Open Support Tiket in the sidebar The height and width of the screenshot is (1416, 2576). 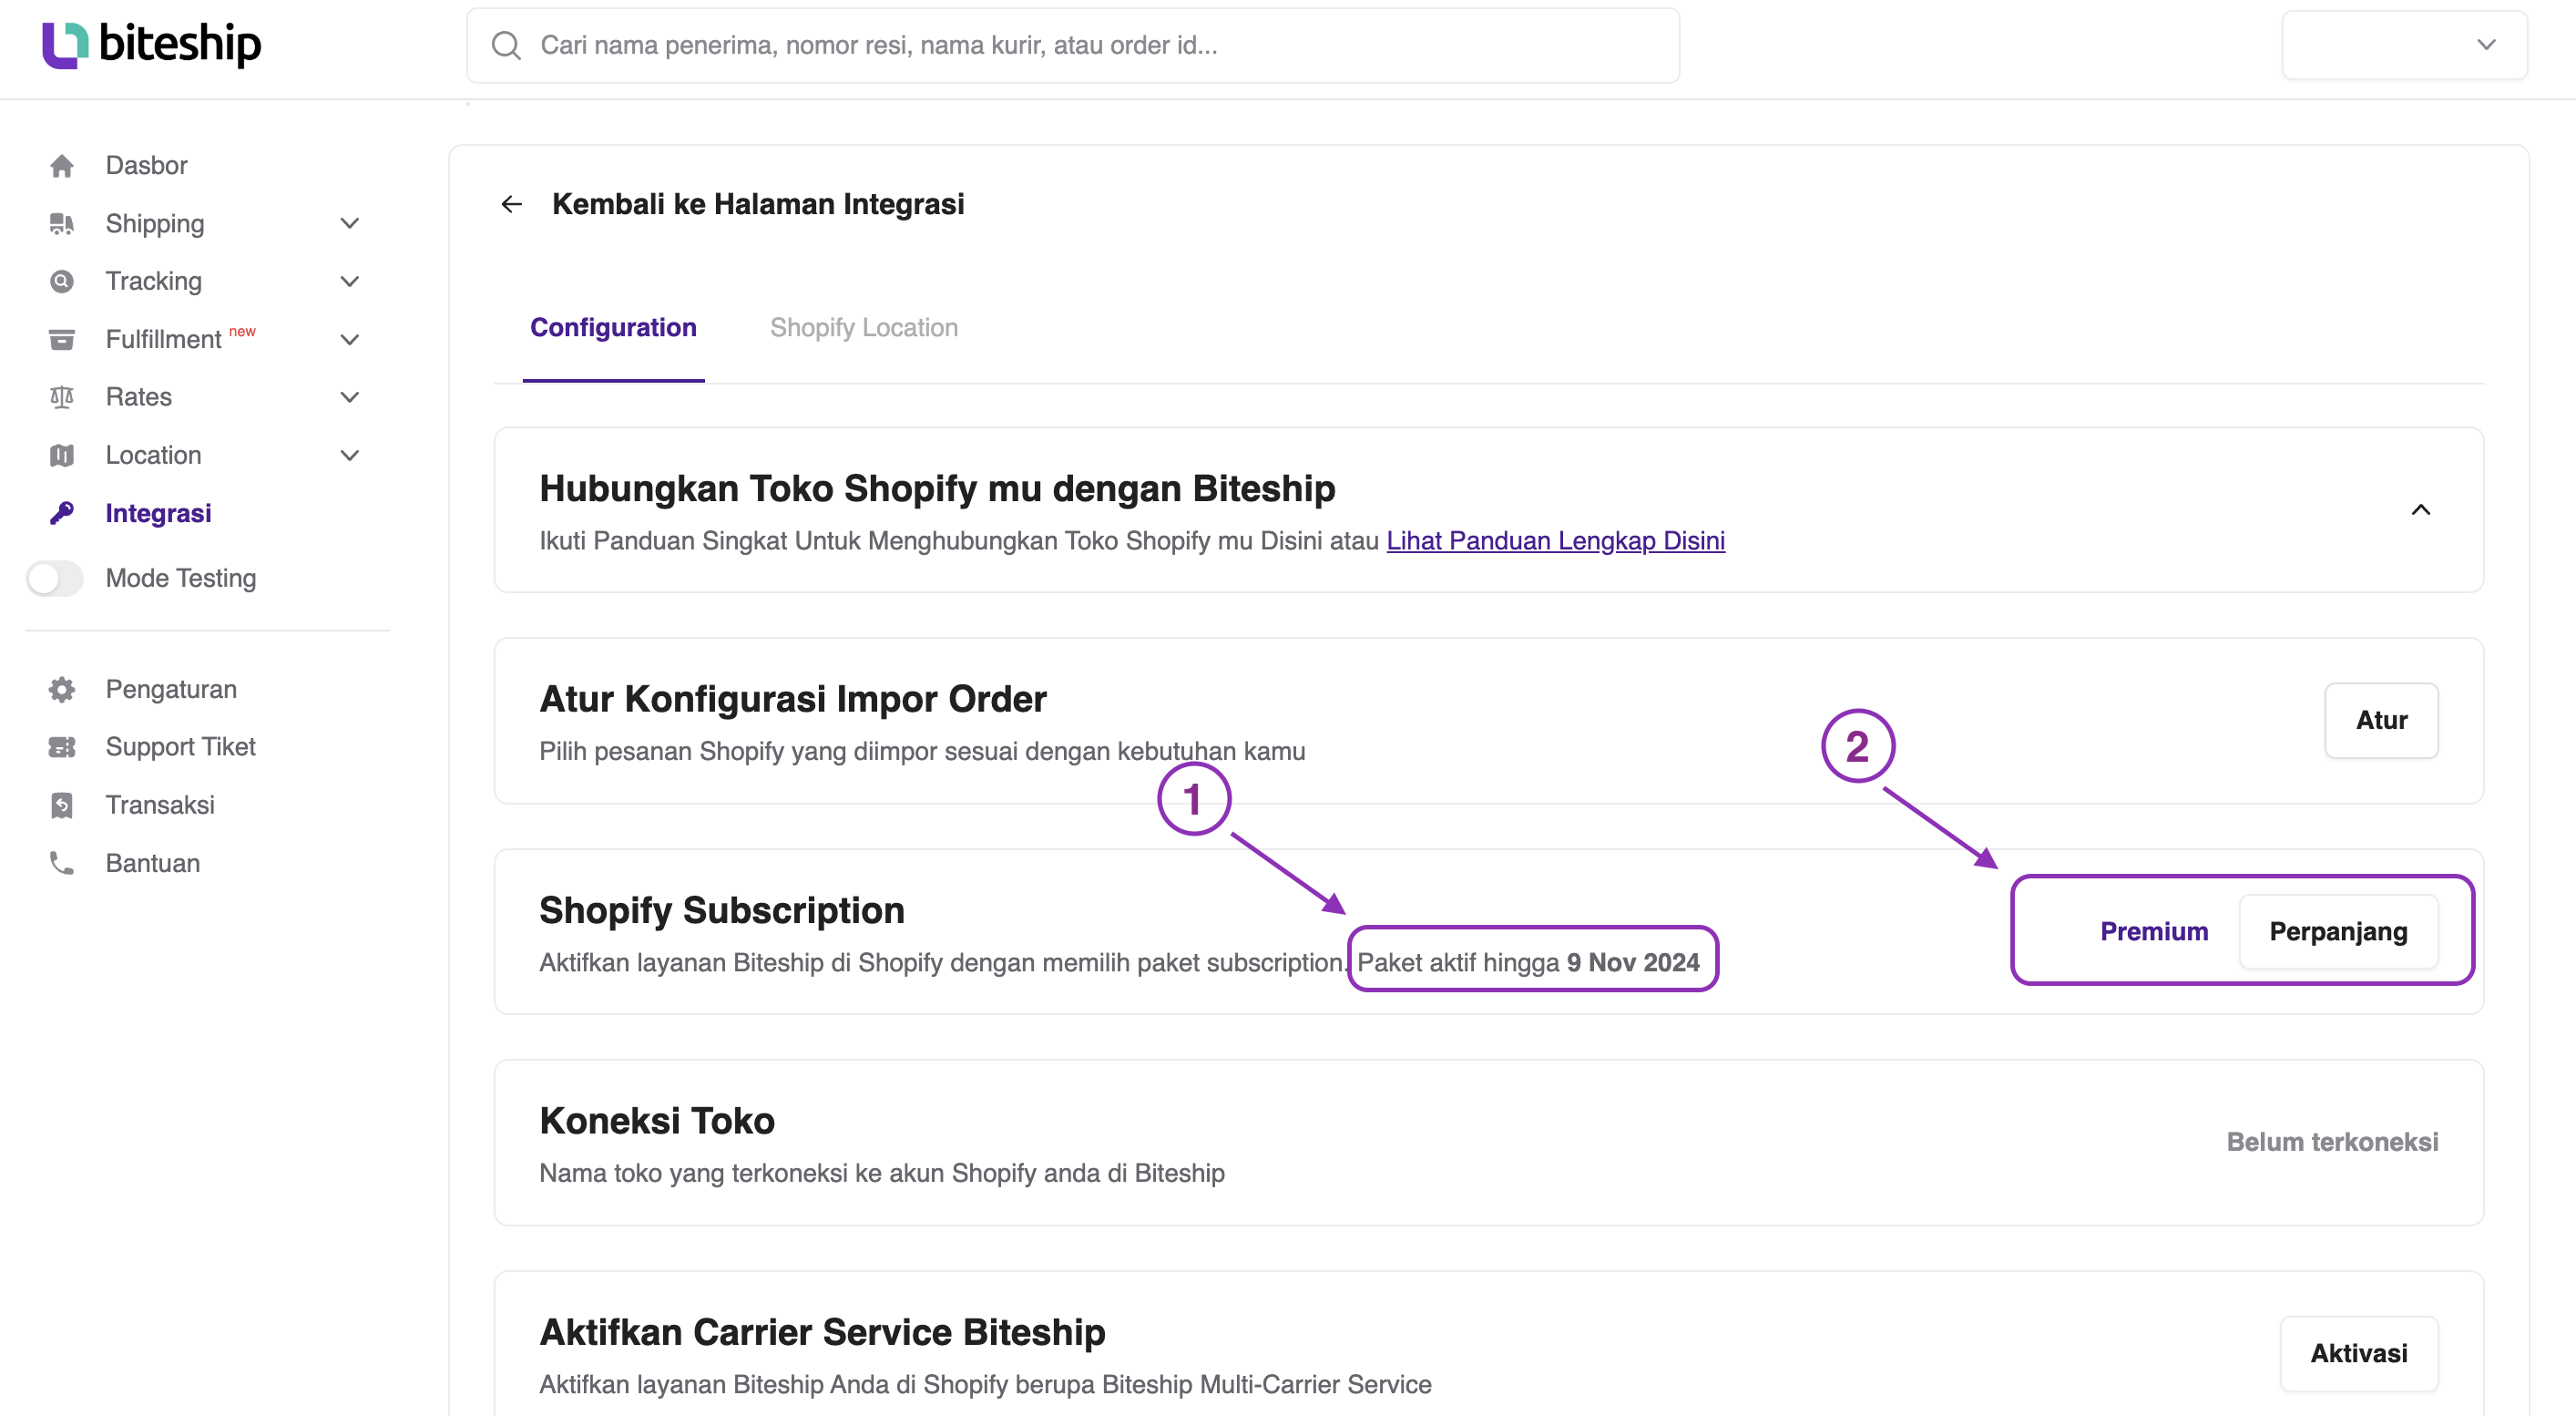click(x=181, y=748)
